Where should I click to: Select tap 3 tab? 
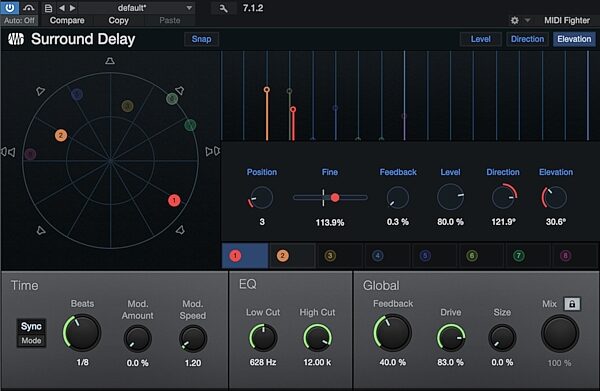click(340, 255)
